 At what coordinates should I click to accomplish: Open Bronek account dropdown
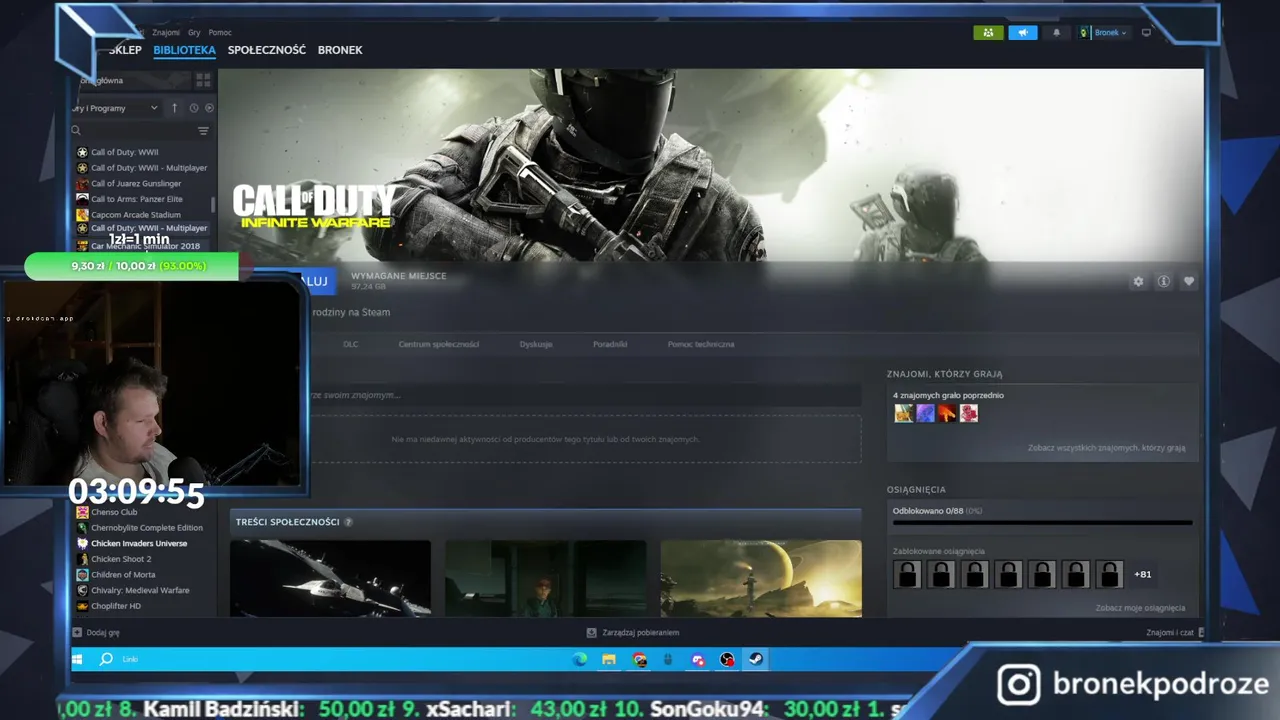pyautogui.click(x=1104, y=33)
